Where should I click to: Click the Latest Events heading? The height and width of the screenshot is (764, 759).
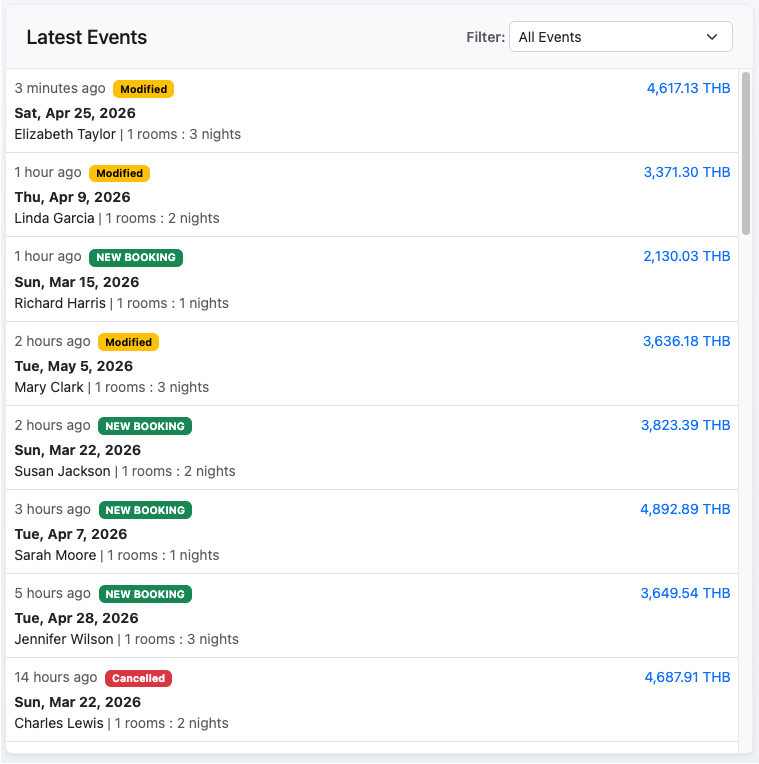coord(87,38)
